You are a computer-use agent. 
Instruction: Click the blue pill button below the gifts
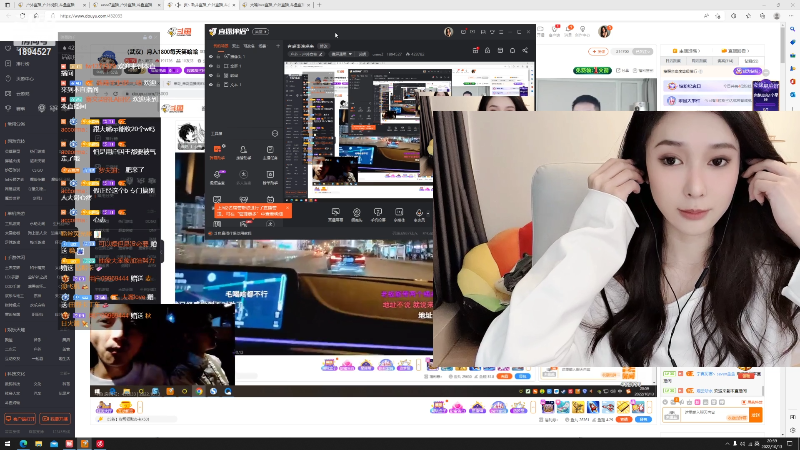[644, 419]
